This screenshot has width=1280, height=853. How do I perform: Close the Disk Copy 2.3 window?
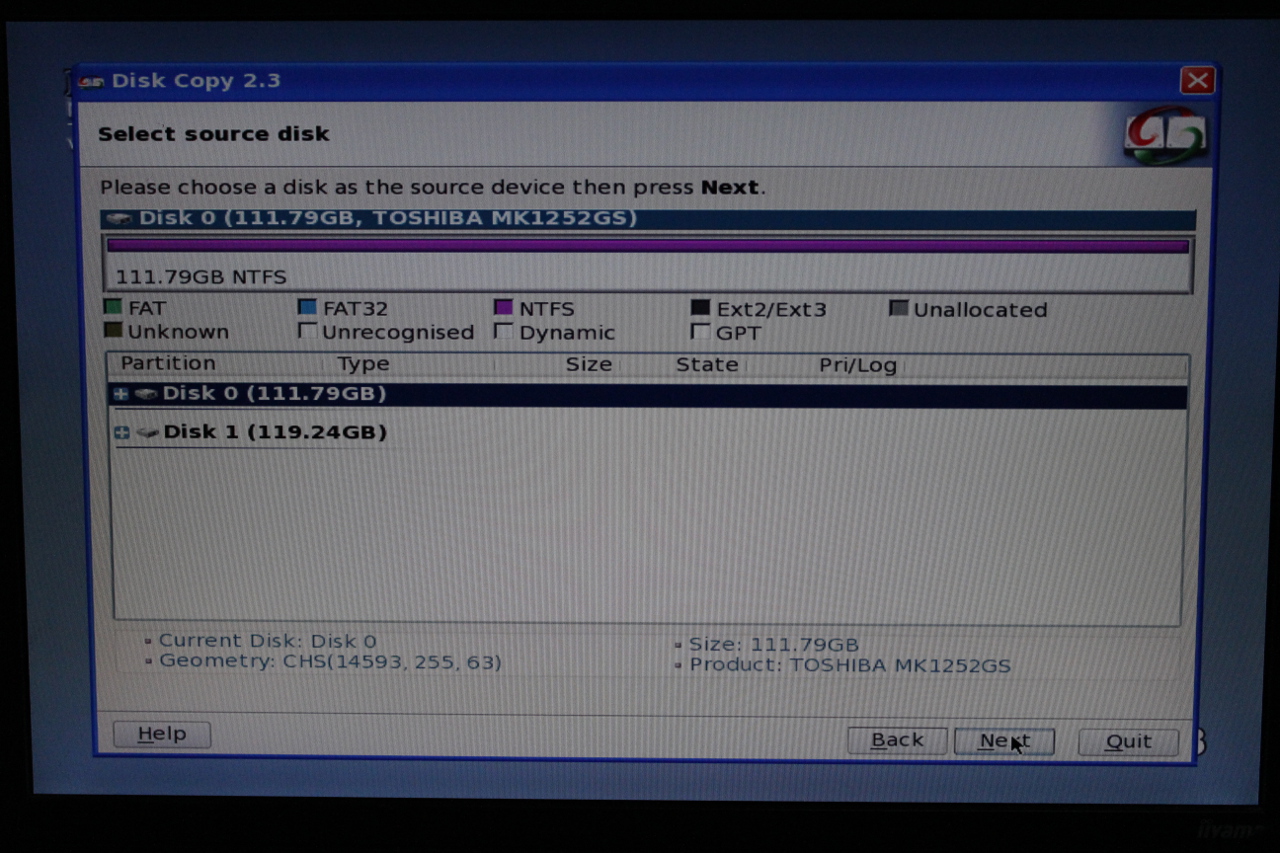pos(1197,81)
